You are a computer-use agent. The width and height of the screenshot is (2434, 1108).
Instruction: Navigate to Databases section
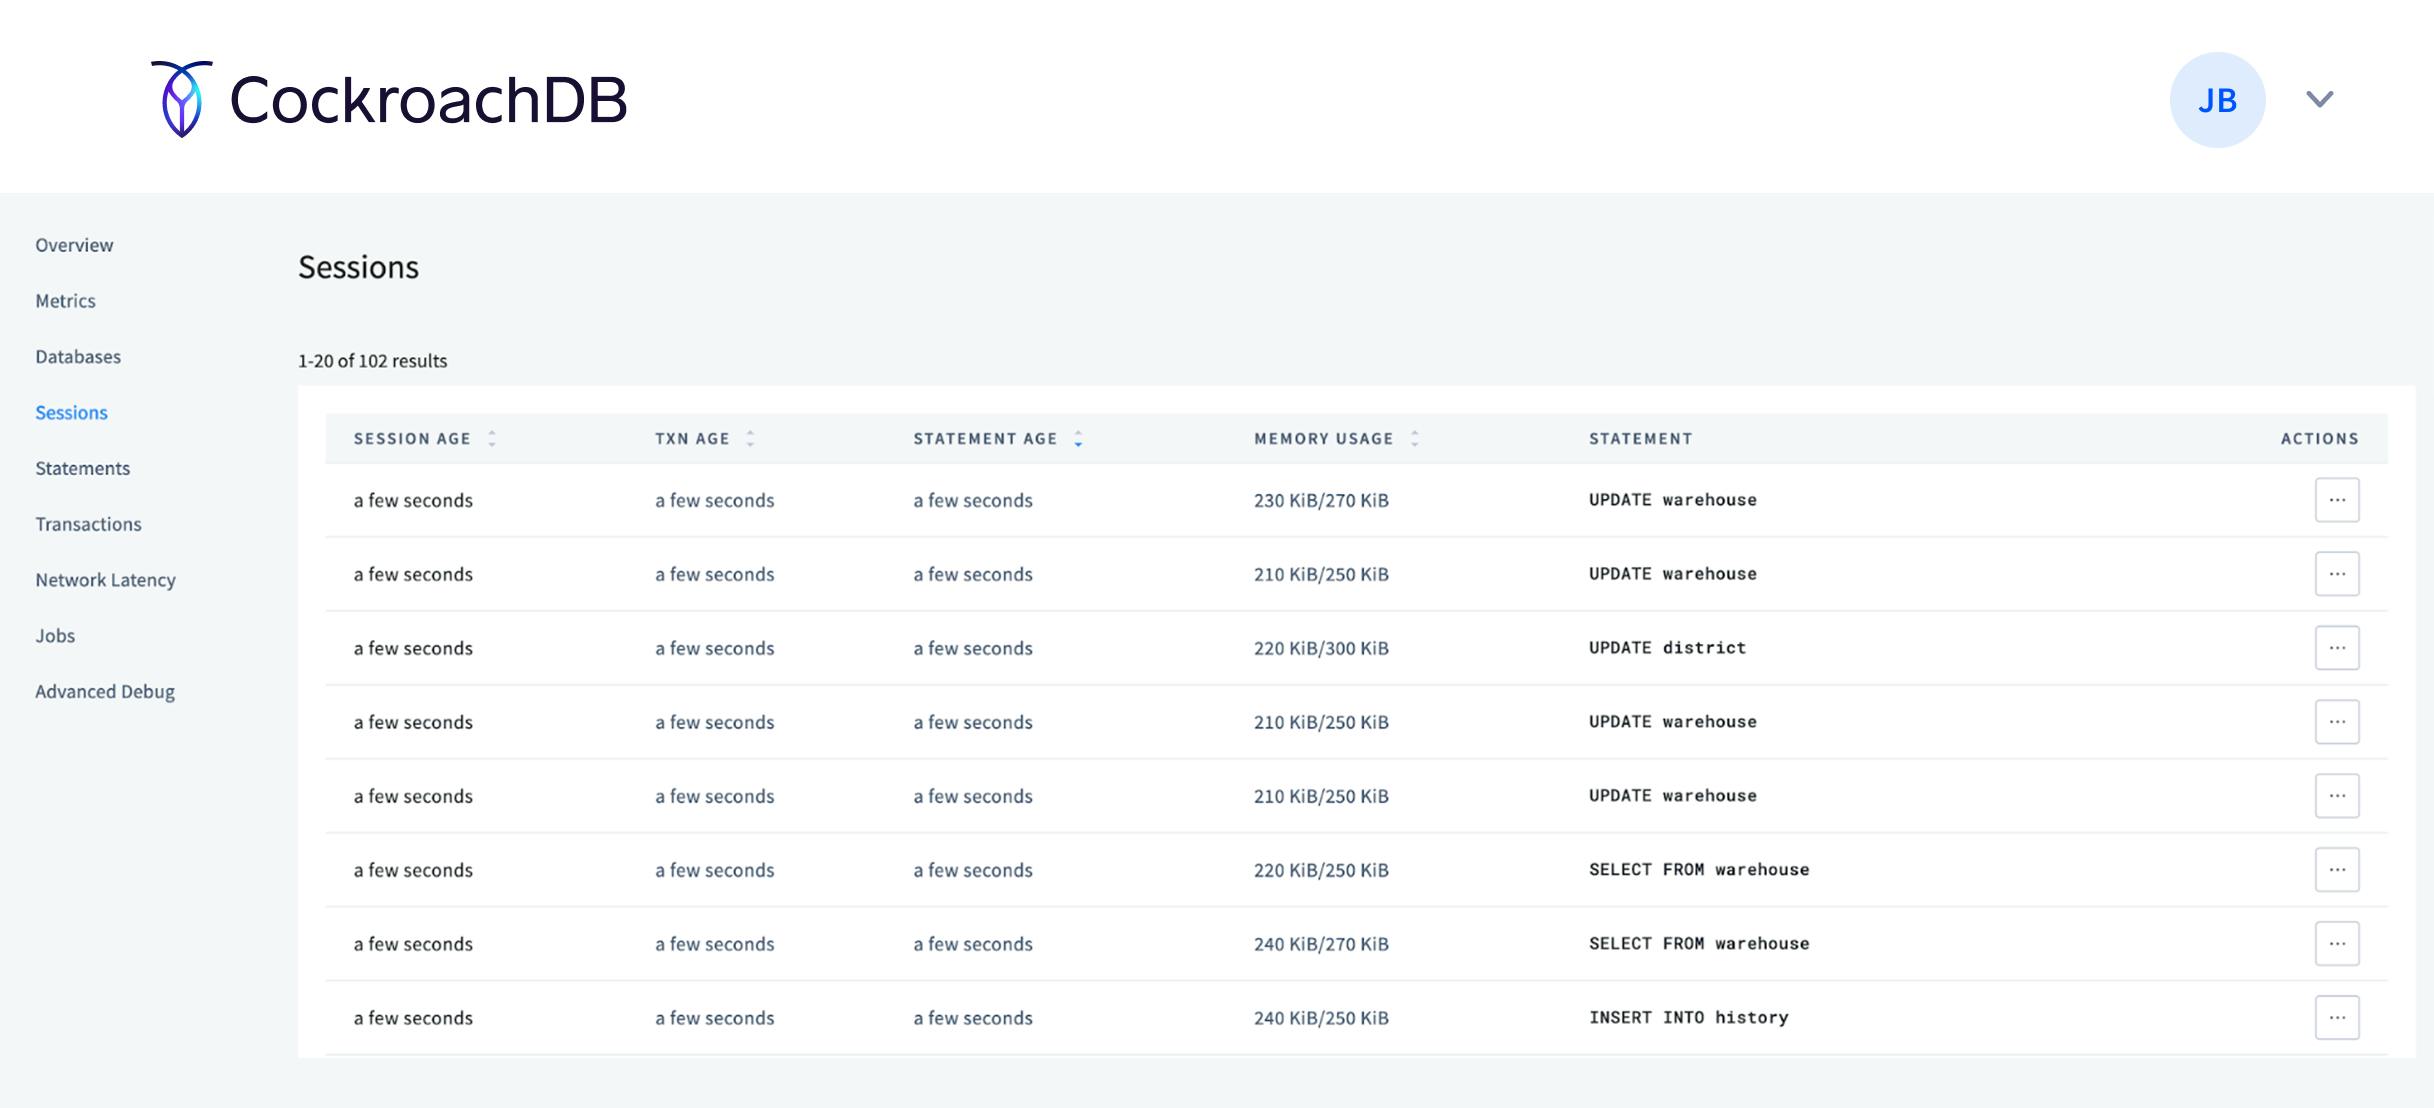[x=78, y=357]
